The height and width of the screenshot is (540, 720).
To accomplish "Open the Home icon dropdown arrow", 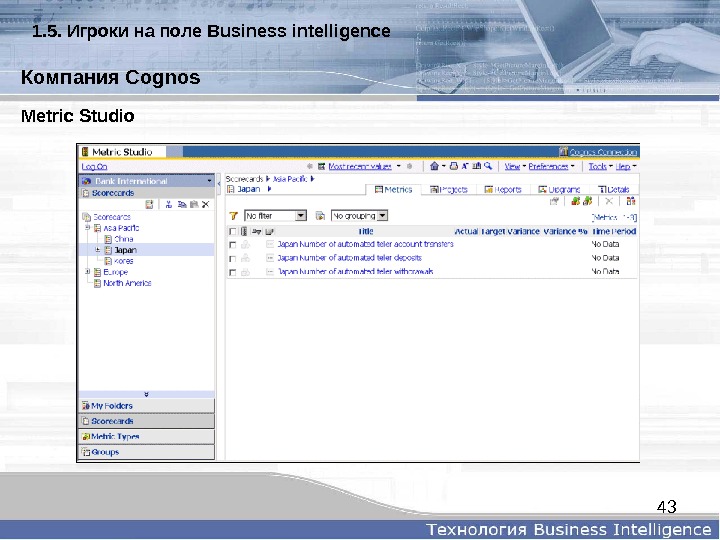I will [444, 166].
